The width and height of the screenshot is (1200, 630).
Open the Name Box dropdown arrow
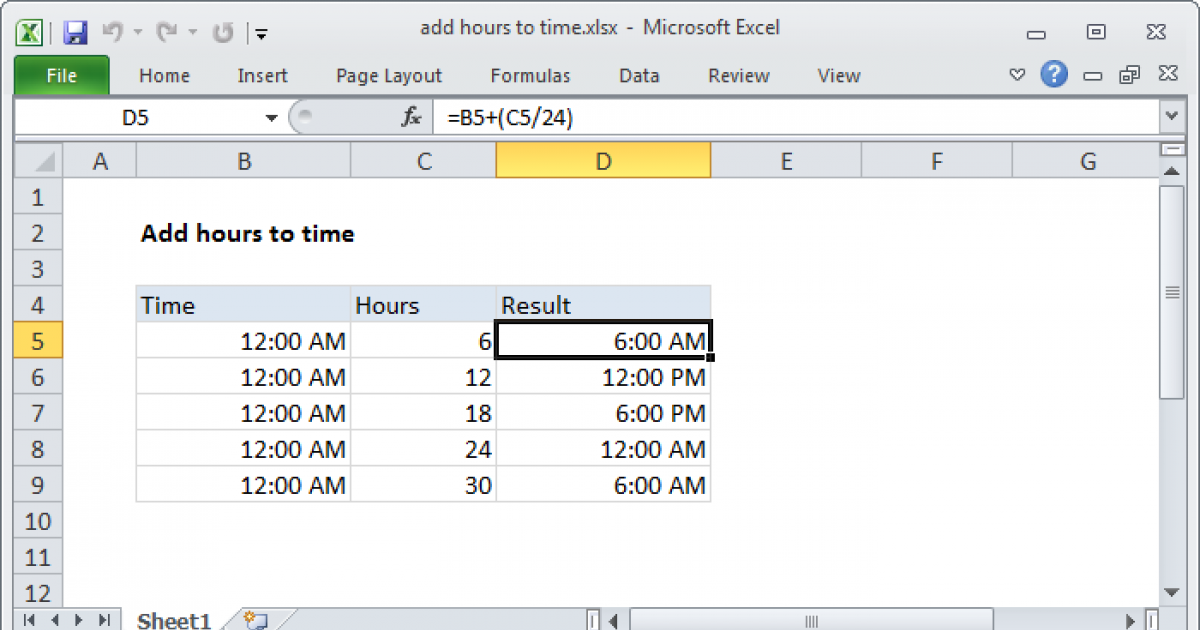tap(271, 118)
